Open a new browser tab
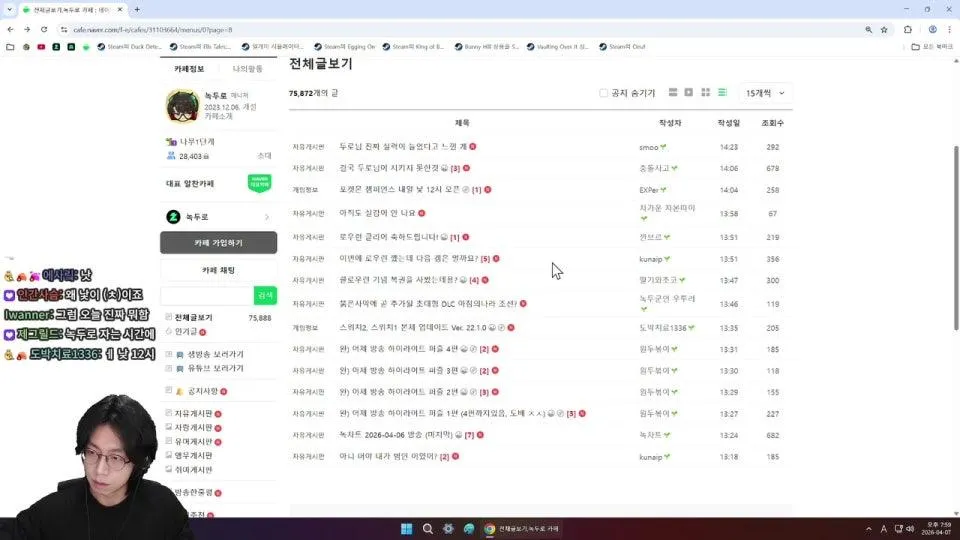Viewport: 960px width, 540px height. coord(137,10)
